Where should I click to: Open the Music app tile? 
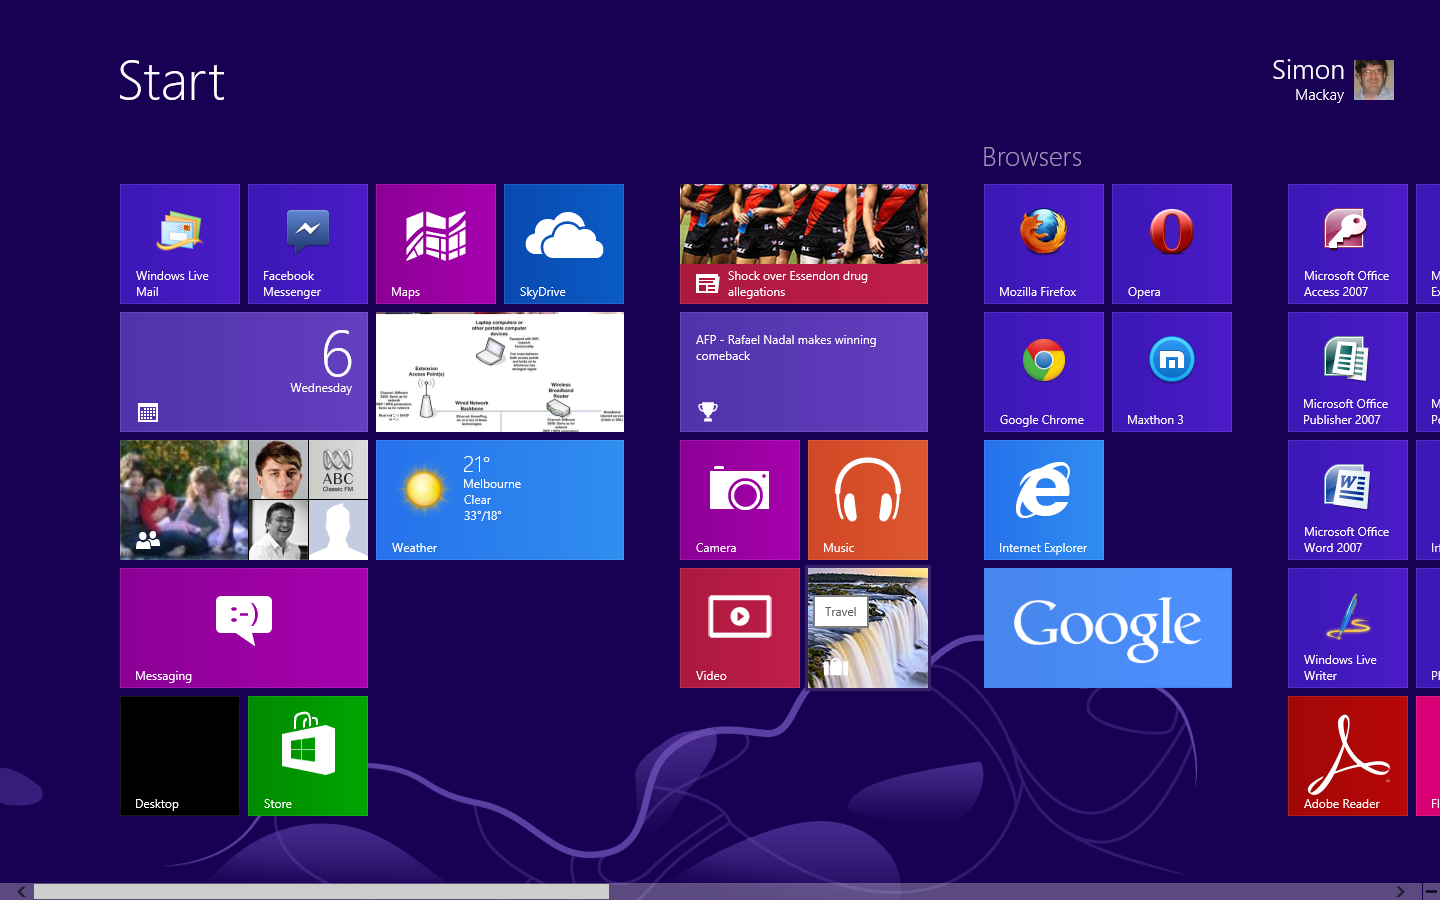(x=867, y=499)
